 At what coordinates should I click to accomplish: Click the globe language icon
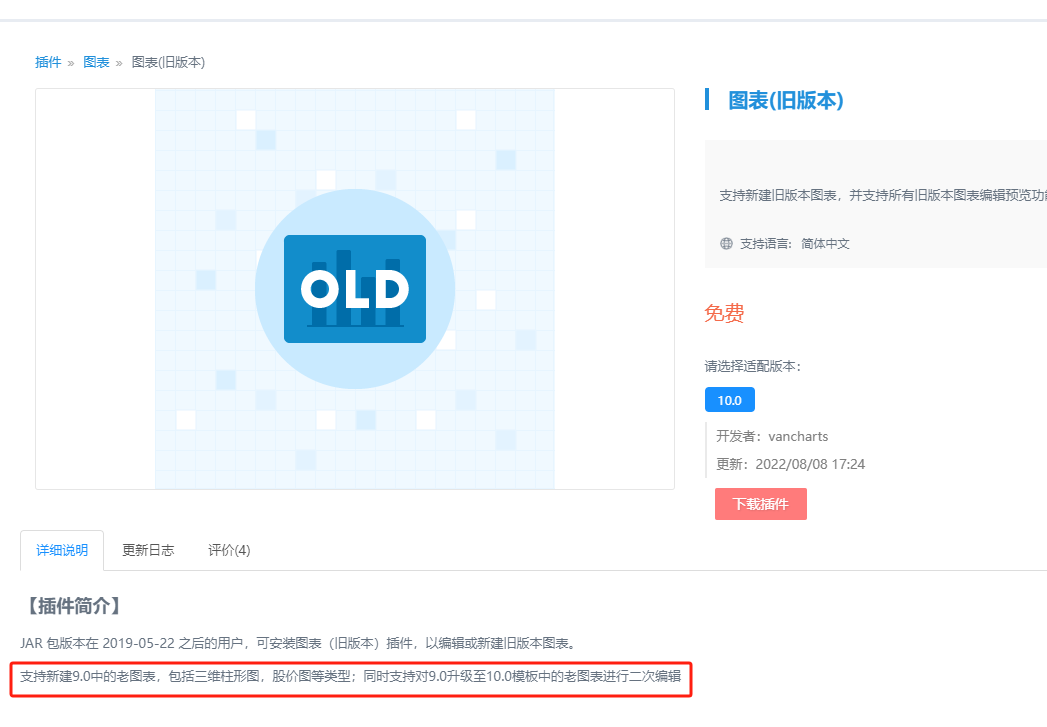pyautogui.click(x=726, y=244)
